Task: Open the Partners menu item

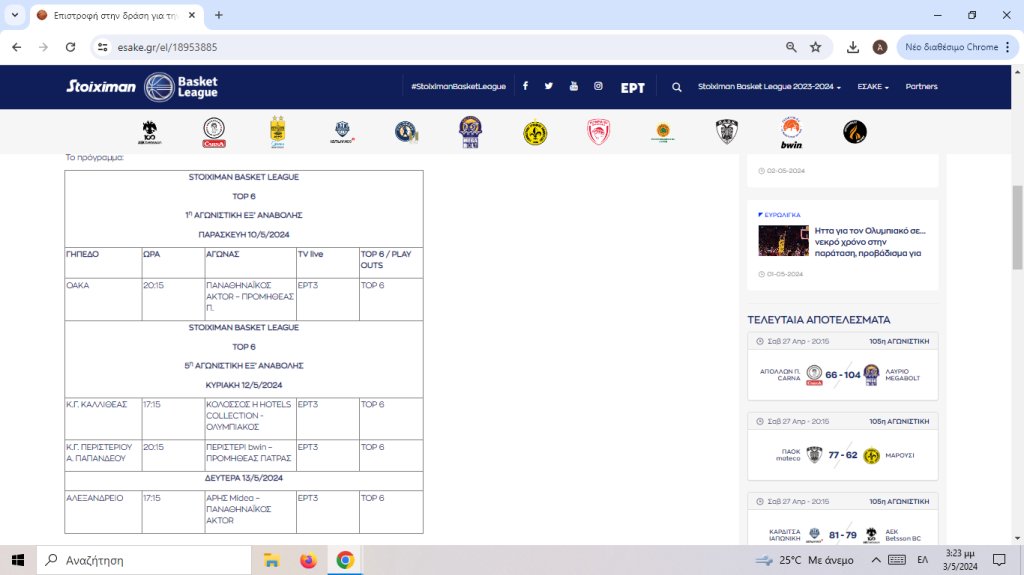Action: 921,87
